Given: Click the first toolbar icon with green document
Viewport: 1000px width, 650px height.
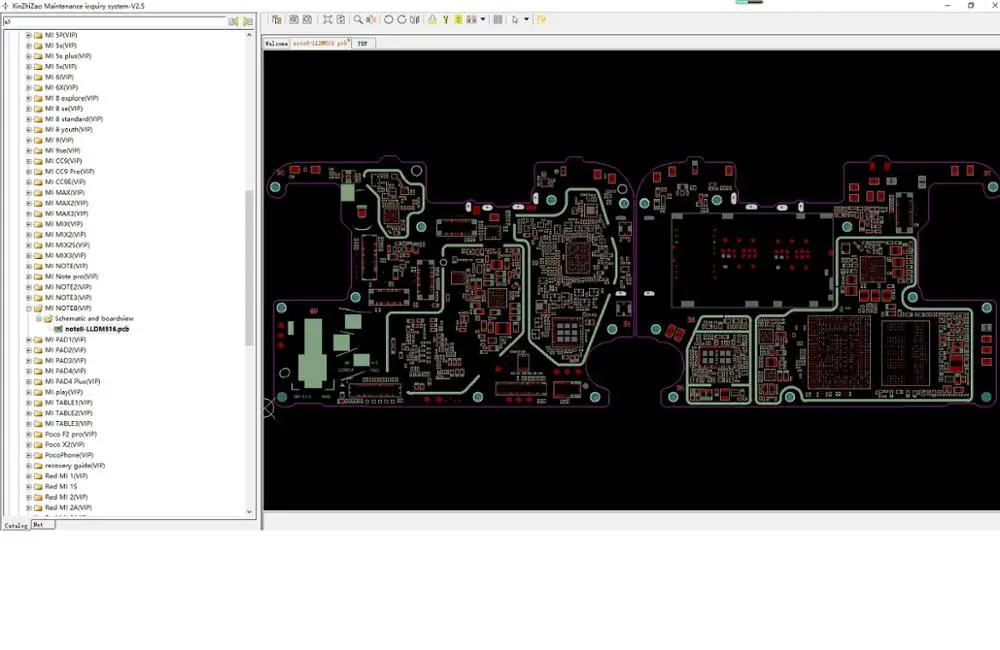Looking at the screenshot, I should pyautogui.click(x=277, y=19).
